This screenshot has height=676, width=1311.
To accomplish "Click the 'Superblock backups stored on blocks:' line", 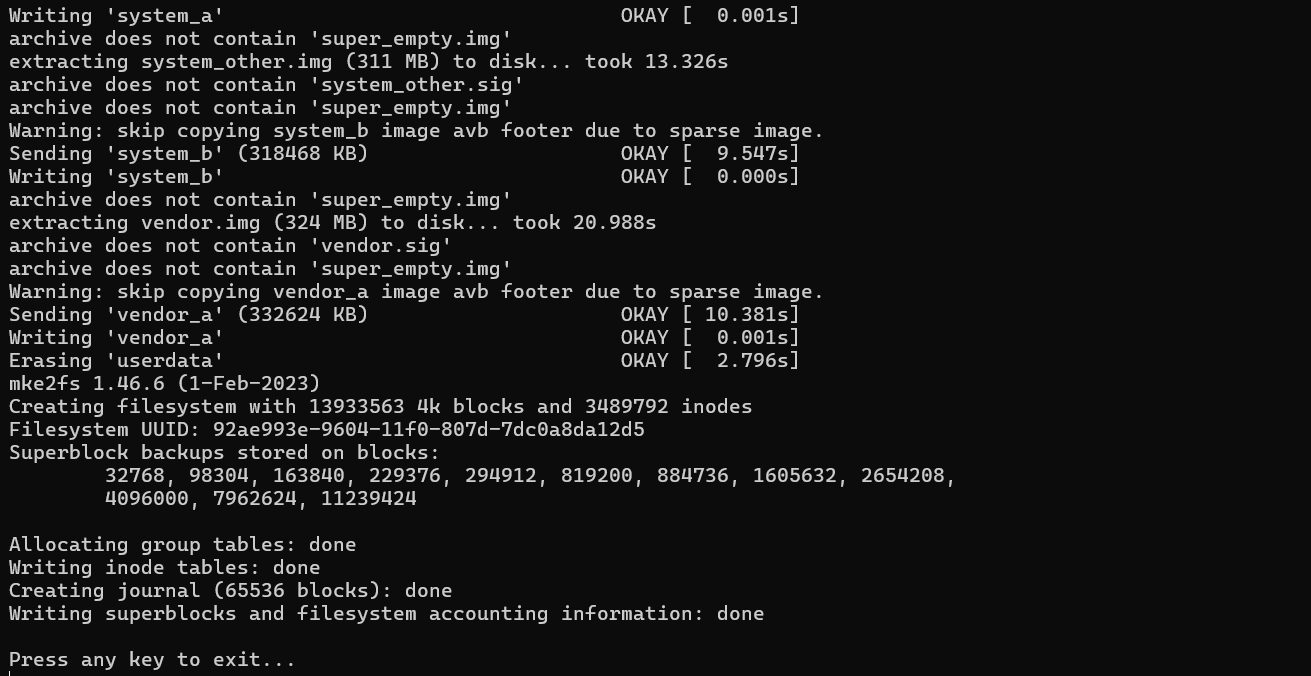I will 224,453.
